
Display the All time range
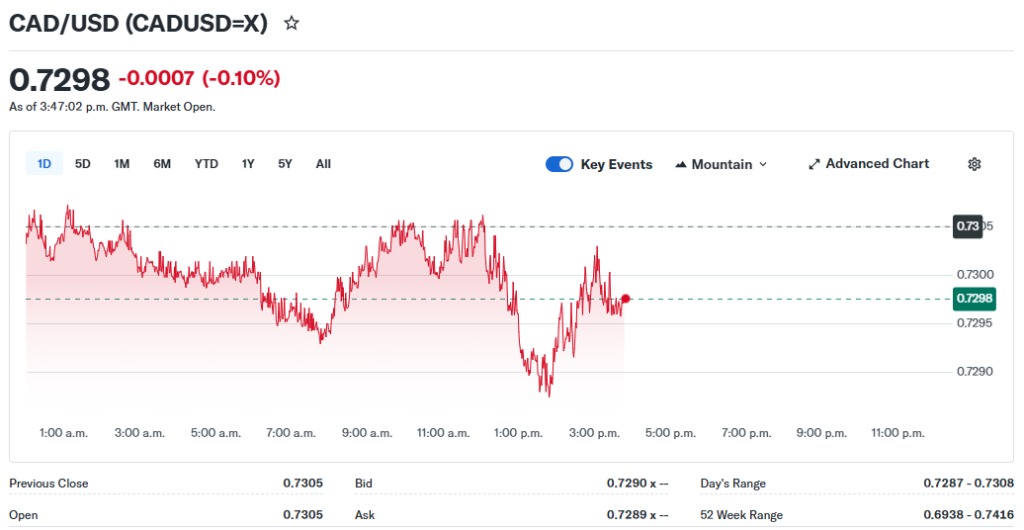[x=323, y=164]
